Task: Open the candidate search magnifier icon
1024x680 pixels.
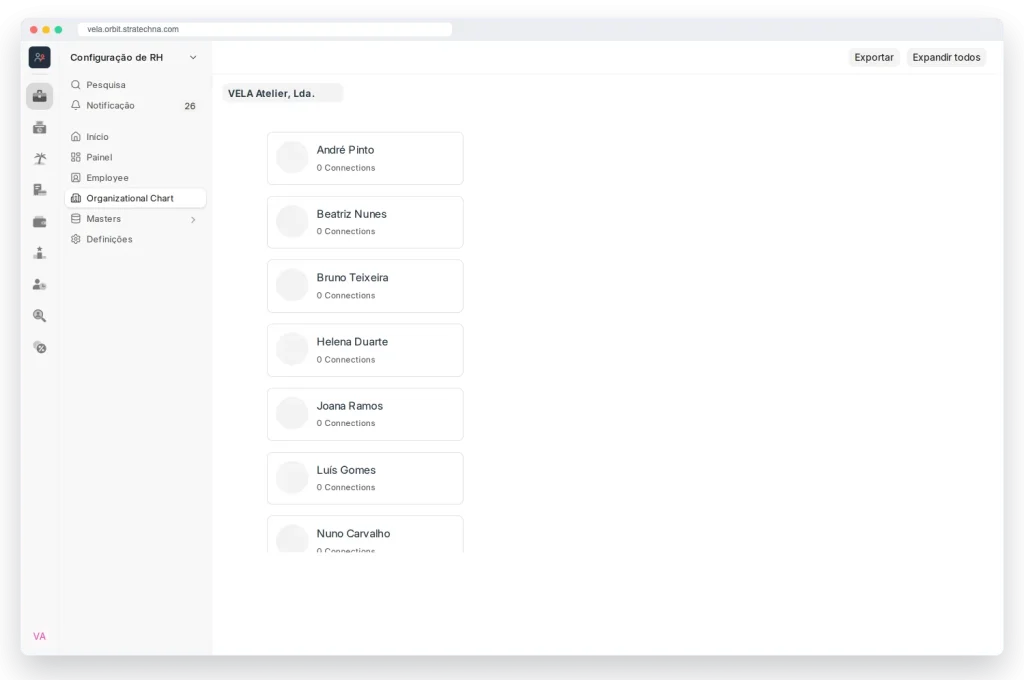Action: coord(39,316)
